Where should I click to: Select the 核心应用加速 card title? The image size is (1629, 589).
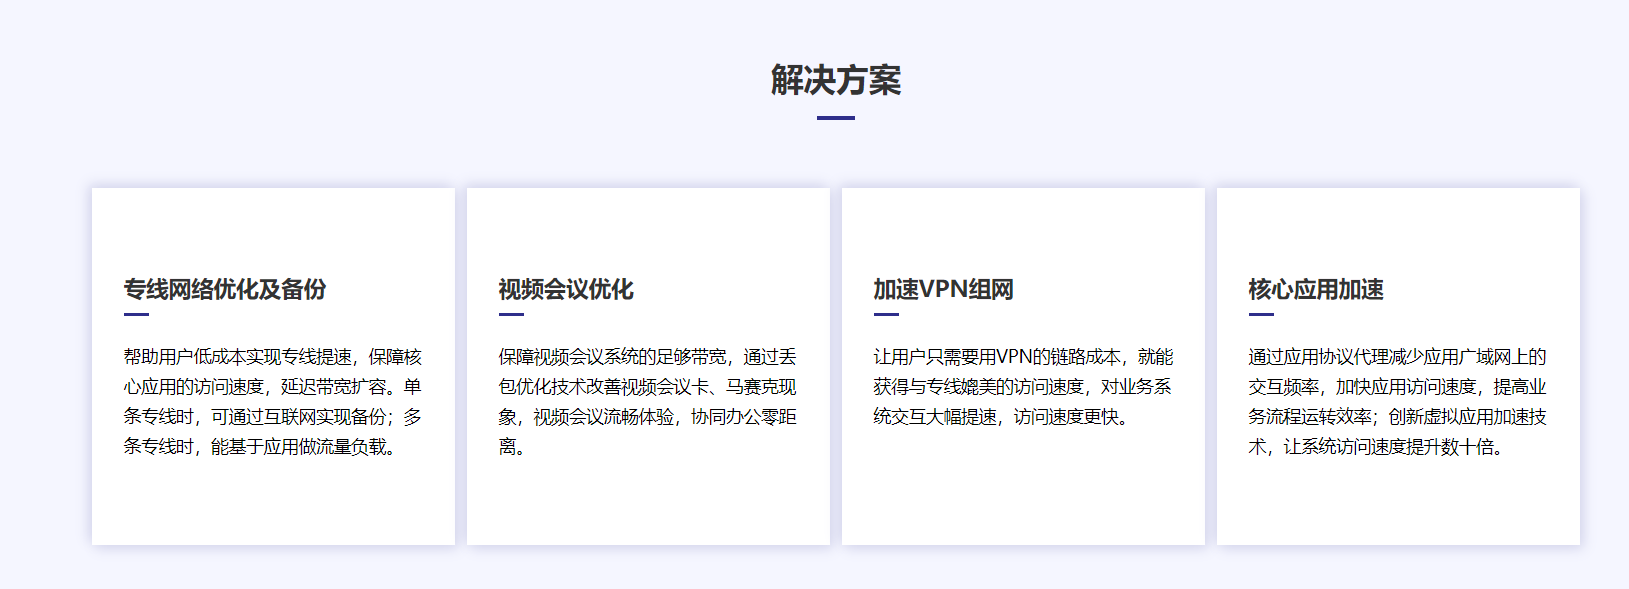coord(1316,290)
